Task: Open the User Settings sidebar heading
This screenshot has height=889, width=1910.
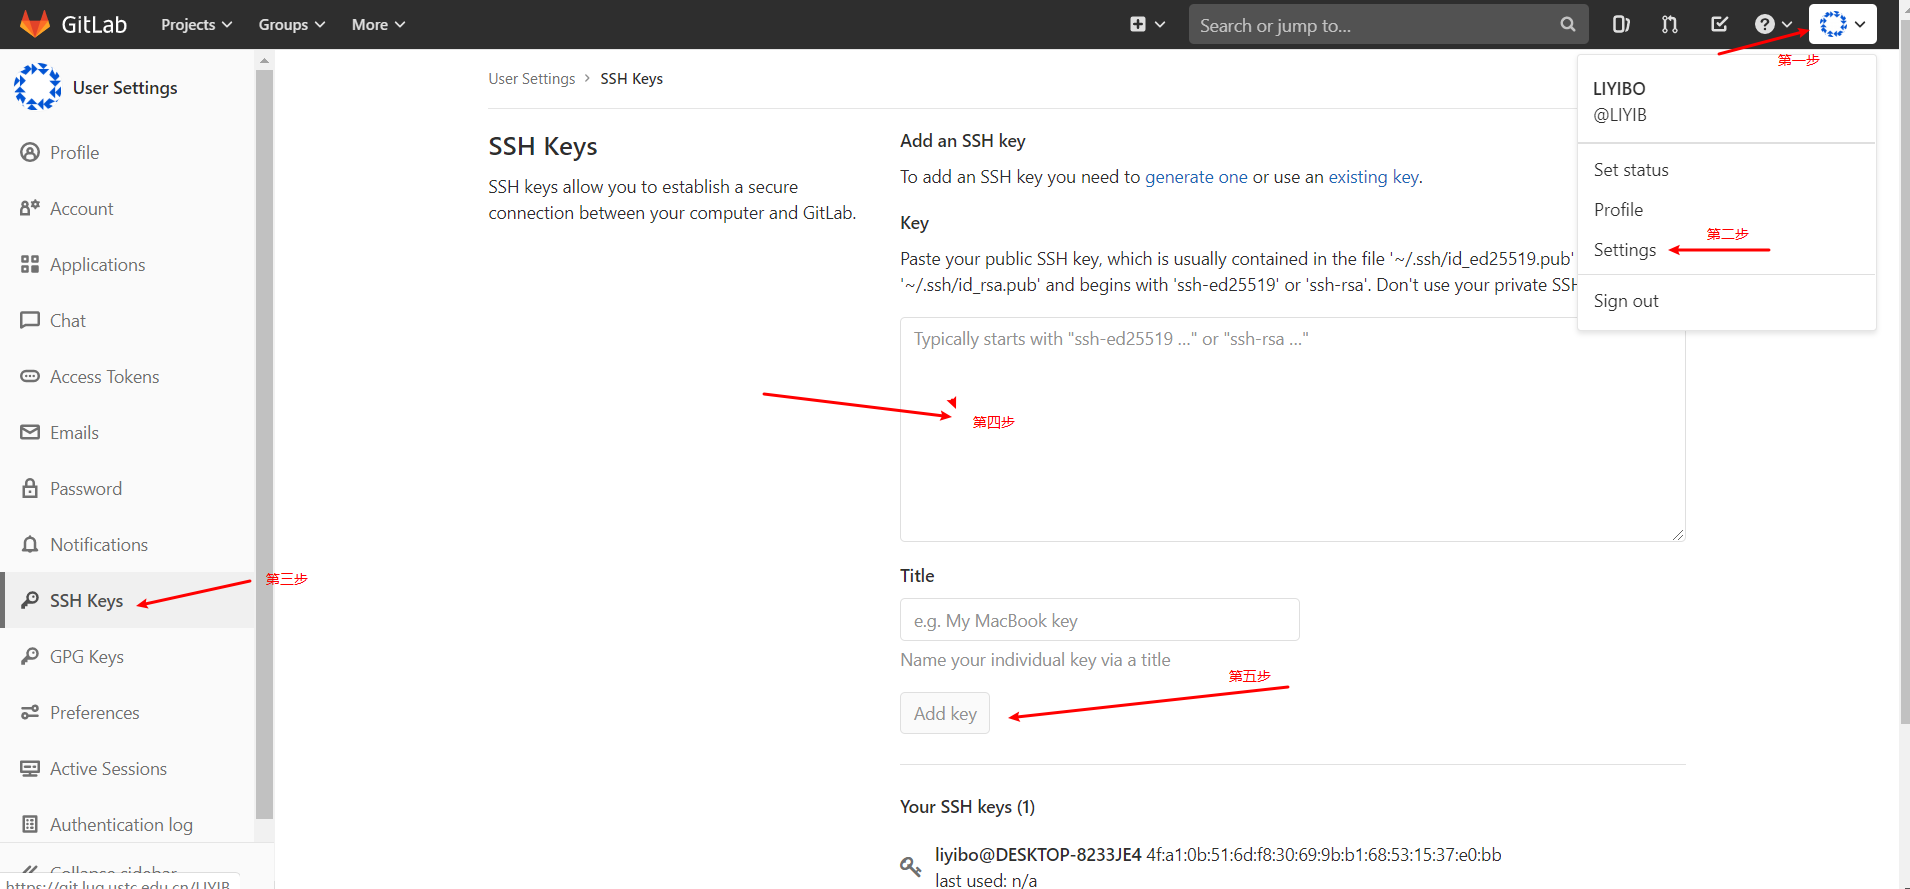Action: click(x=125, y=88)
